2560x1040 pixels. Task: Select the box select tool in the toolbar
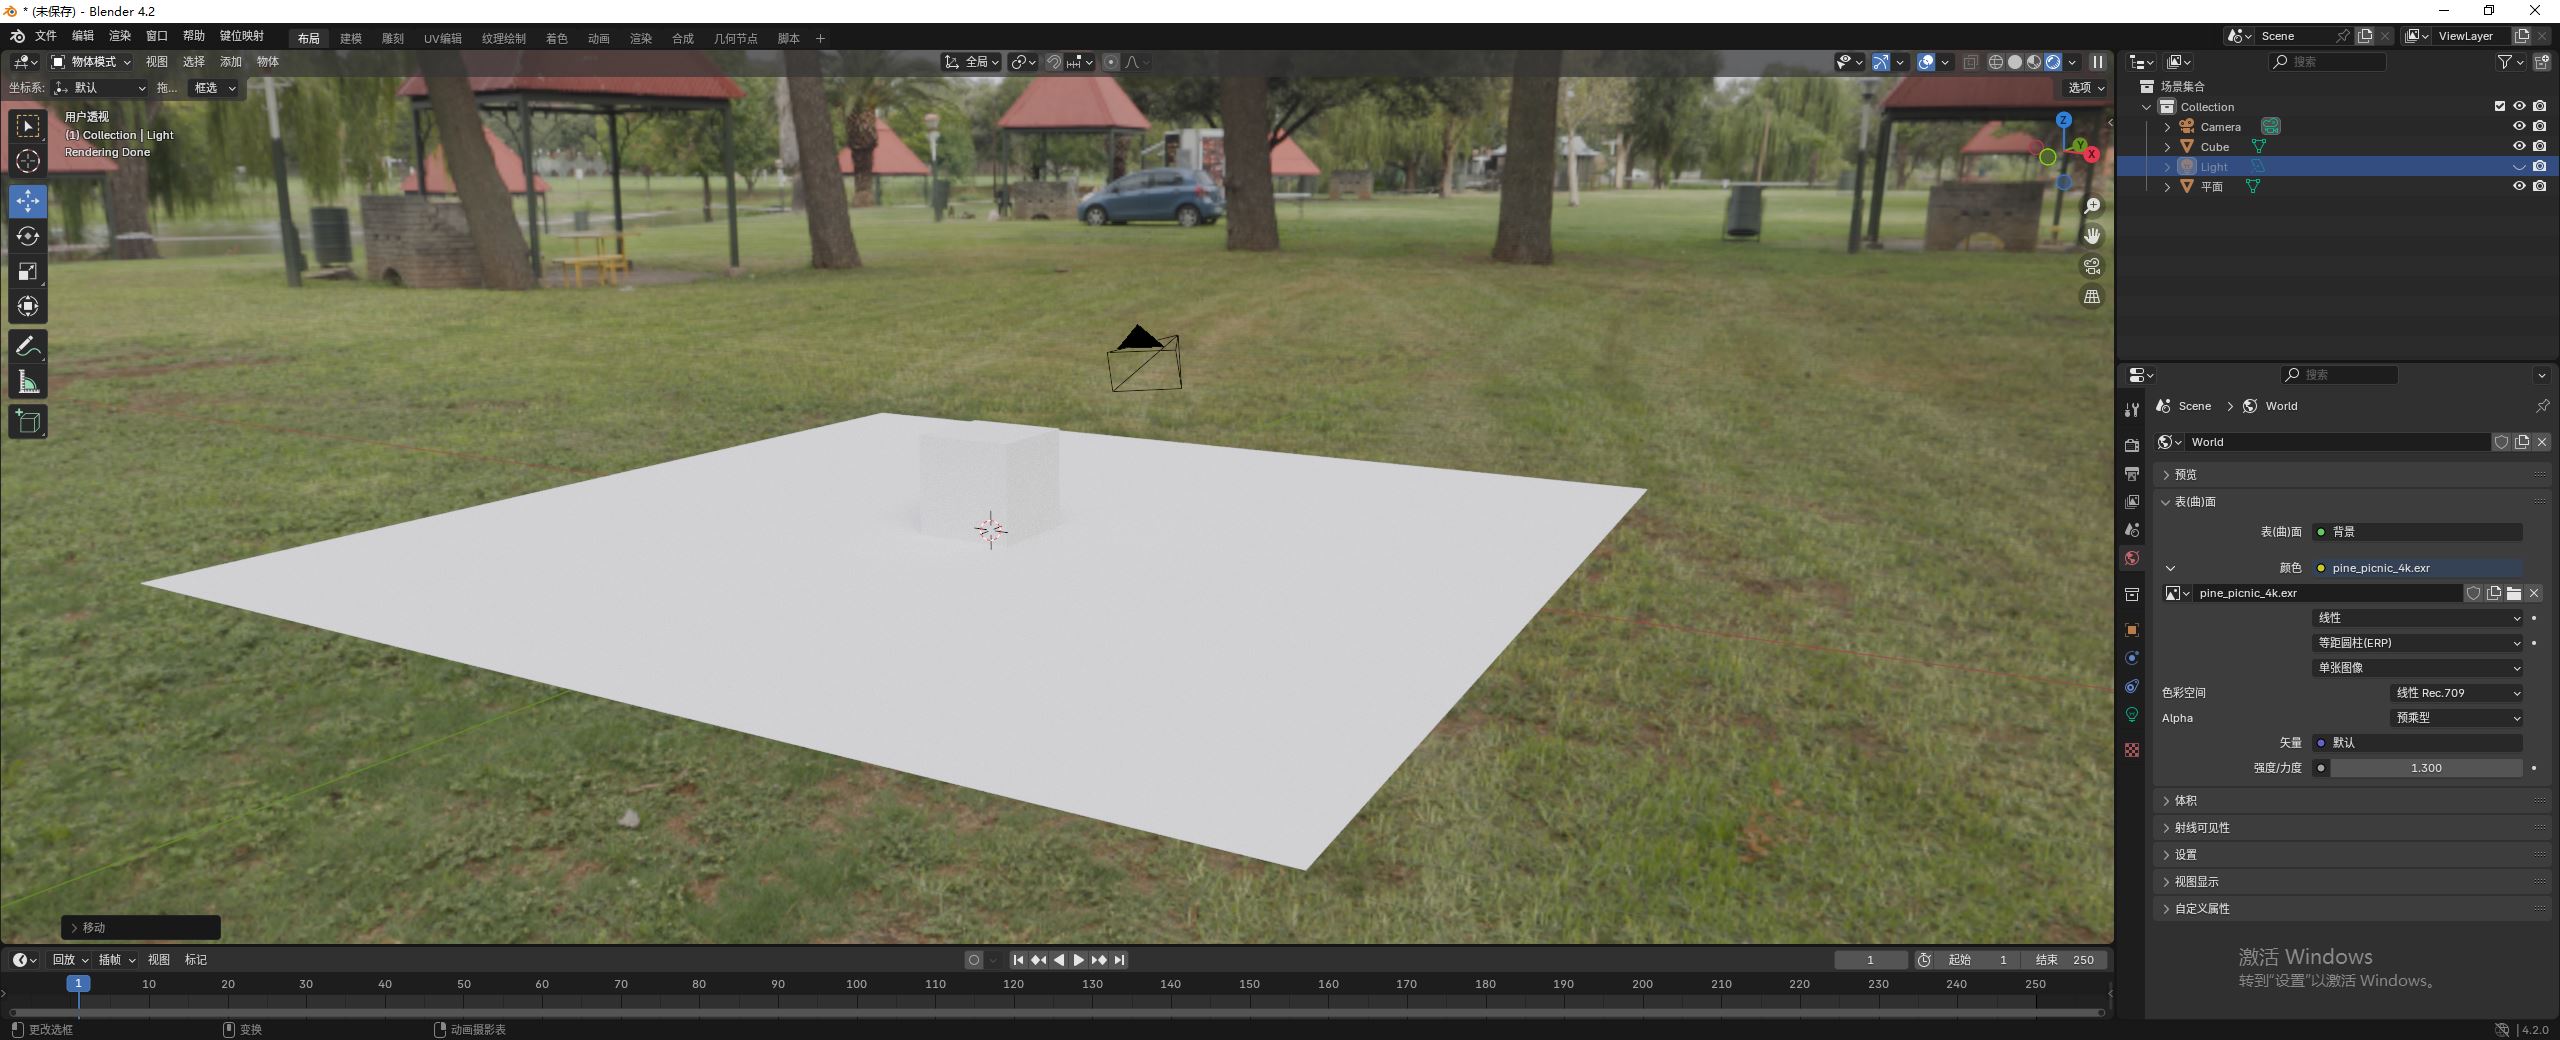pos(28,126)
